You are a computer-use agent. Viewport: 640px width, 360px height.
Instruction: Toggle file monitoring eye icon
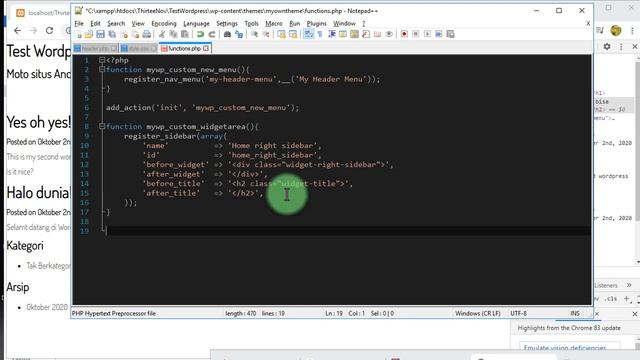pos(389,34)
